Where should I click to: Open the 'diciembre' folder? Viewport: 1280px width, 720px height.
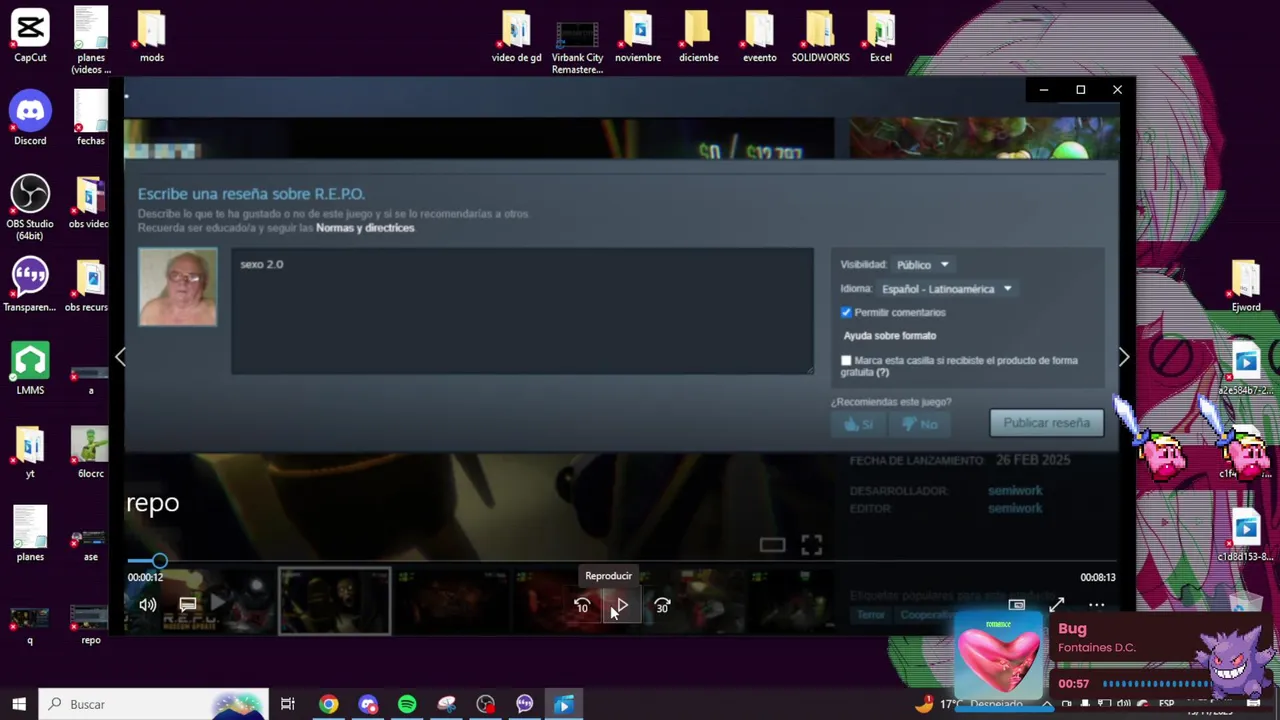pos(698,36)
